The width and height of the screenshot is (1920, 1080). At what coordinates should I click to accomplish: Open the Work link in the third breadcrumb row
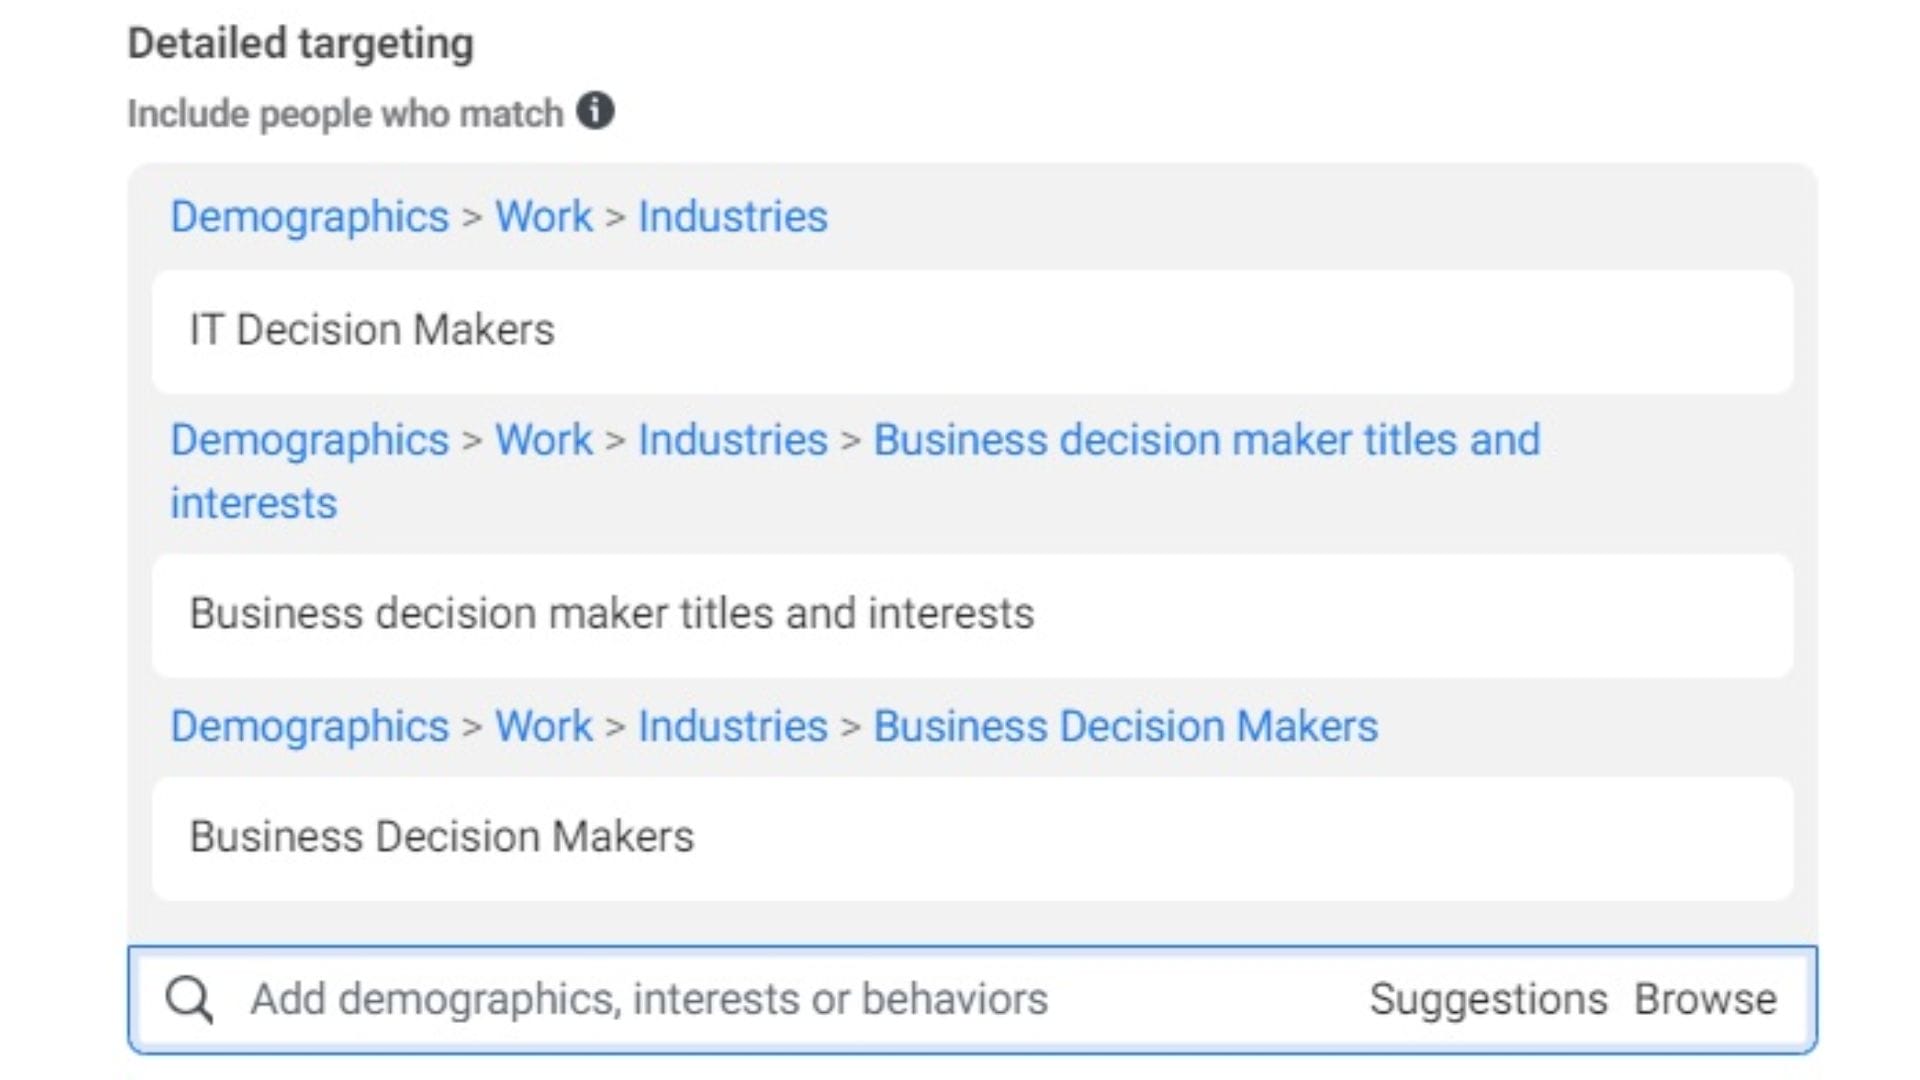[543, 727]
